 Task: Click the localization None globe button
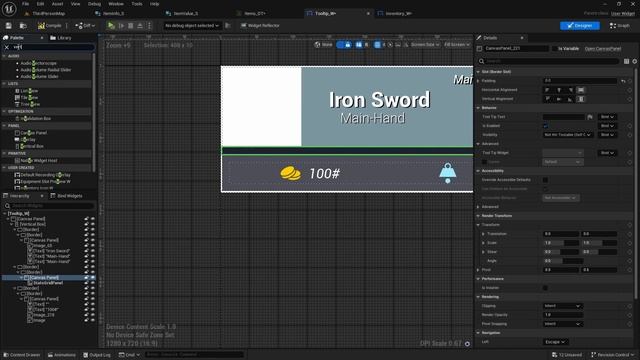point(324,45)
